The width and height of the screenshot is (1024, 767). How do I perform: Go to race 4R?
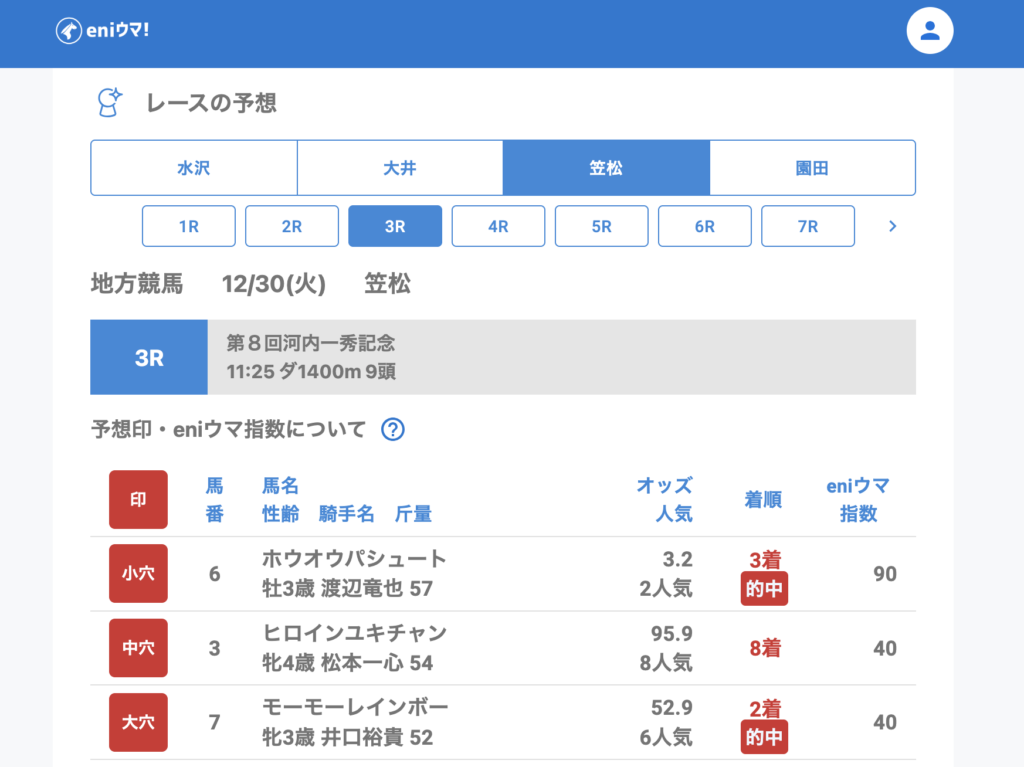(498, 226)
